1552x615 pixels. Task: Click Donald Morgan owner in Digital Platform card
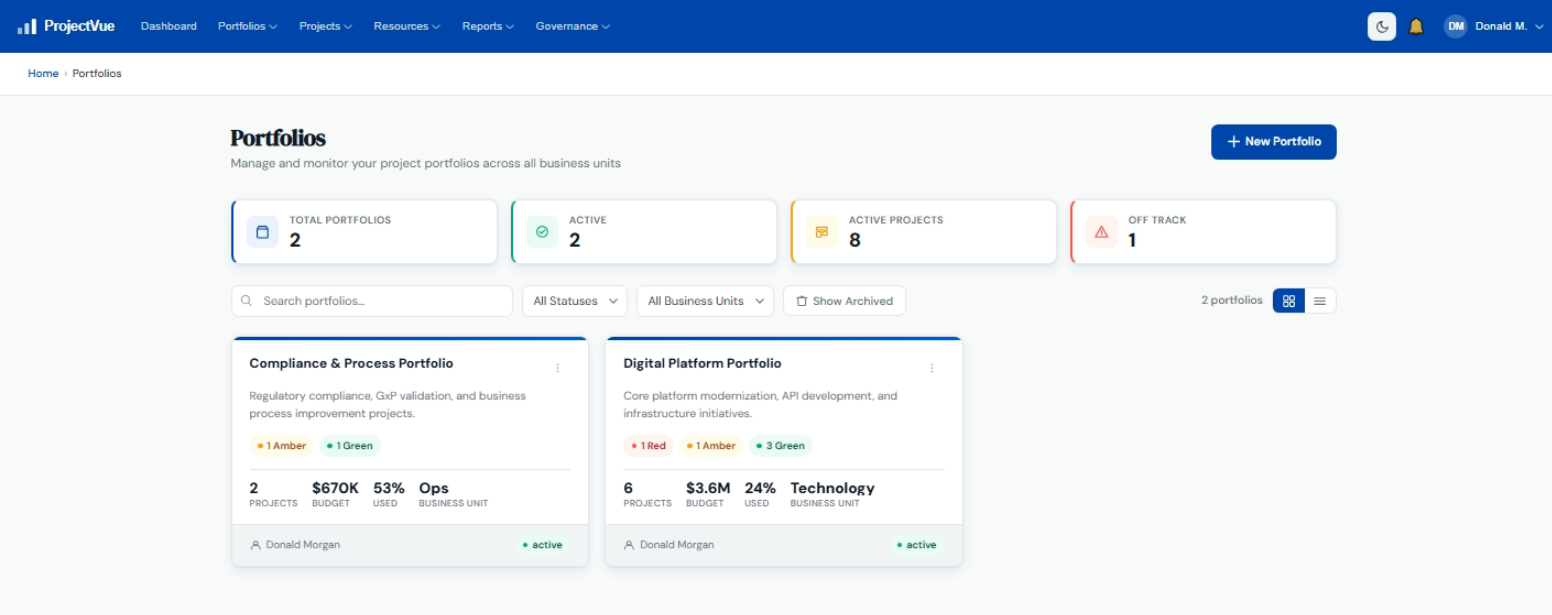coord(669,545)
